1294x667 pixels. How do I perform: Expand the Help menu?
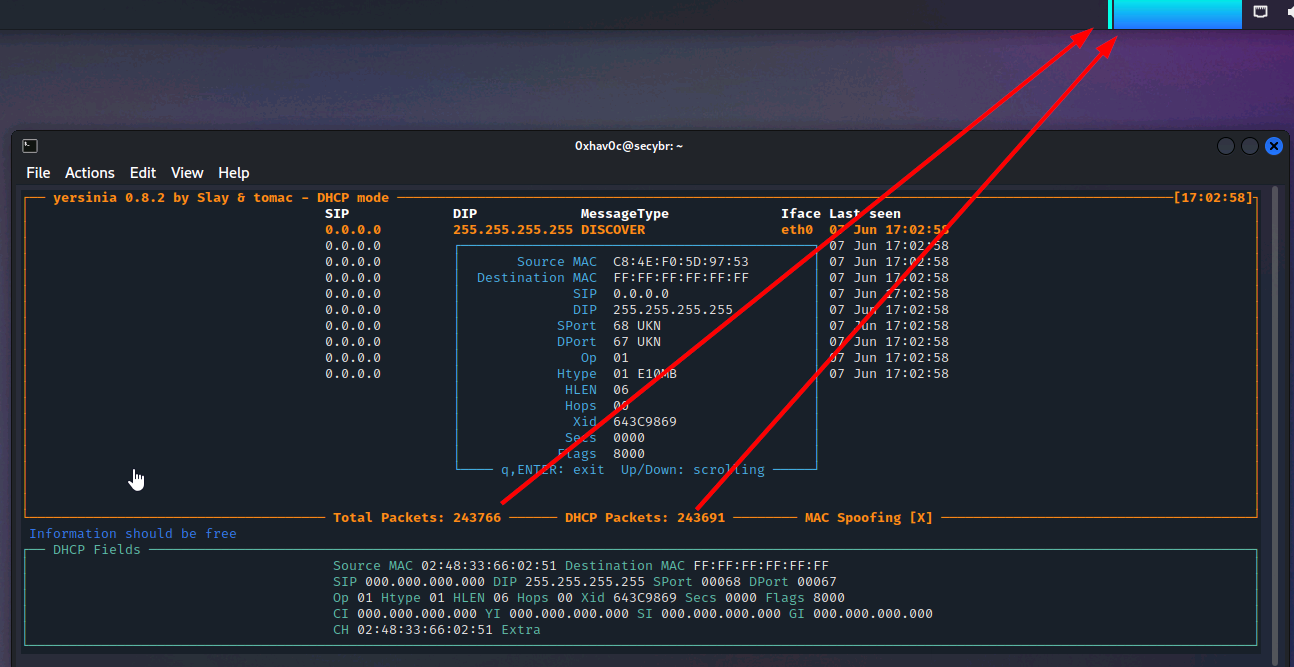[x=234, y=173]
